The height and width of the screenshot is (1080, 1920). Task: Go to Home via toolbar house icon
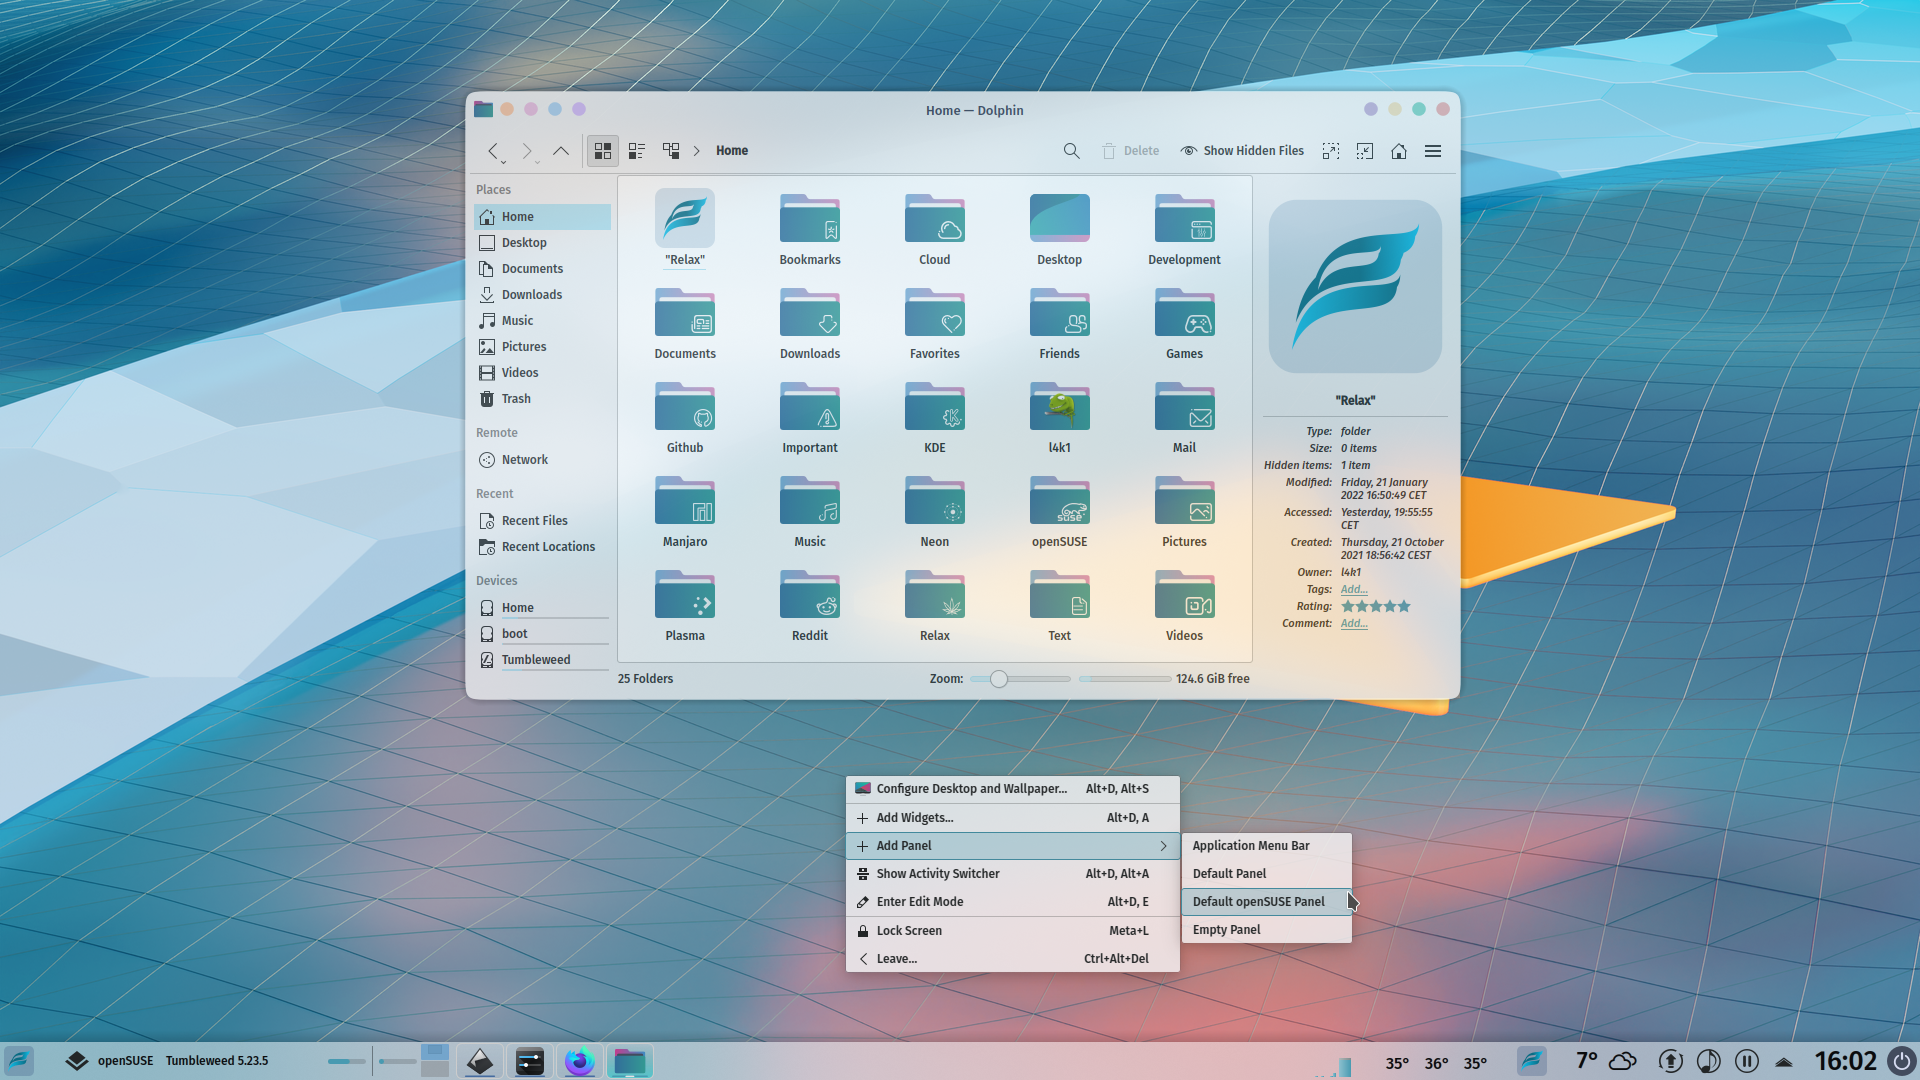(1399, 151)
